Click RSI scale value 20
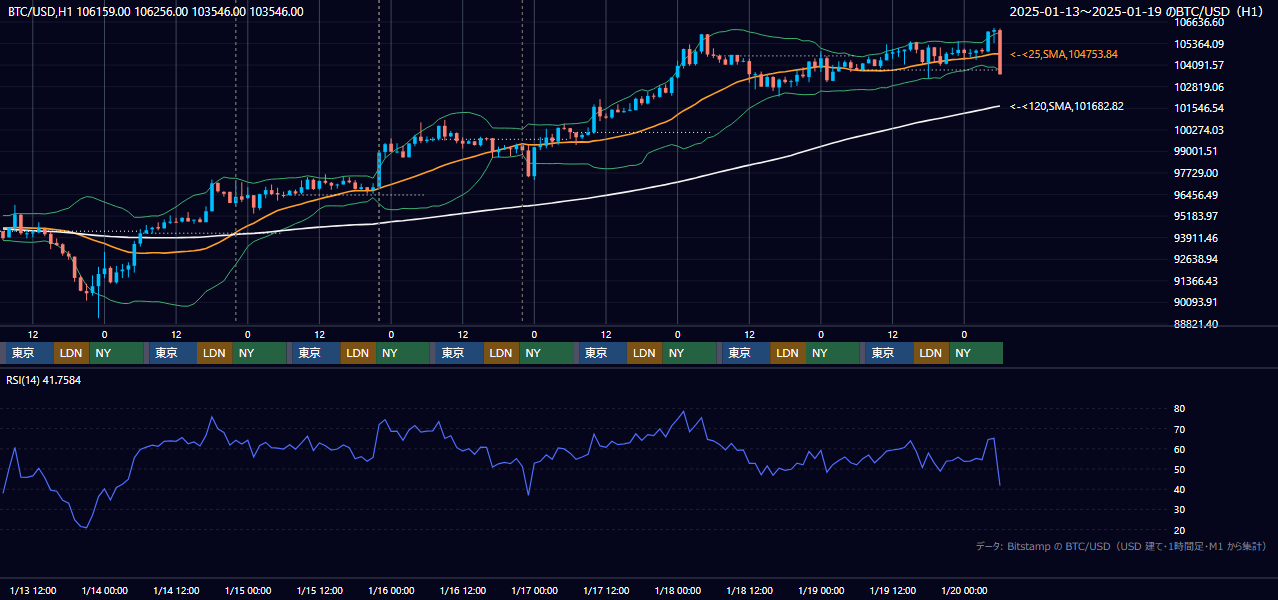This screenshot has width=1278, height=600. click(x=1179, y=530)
